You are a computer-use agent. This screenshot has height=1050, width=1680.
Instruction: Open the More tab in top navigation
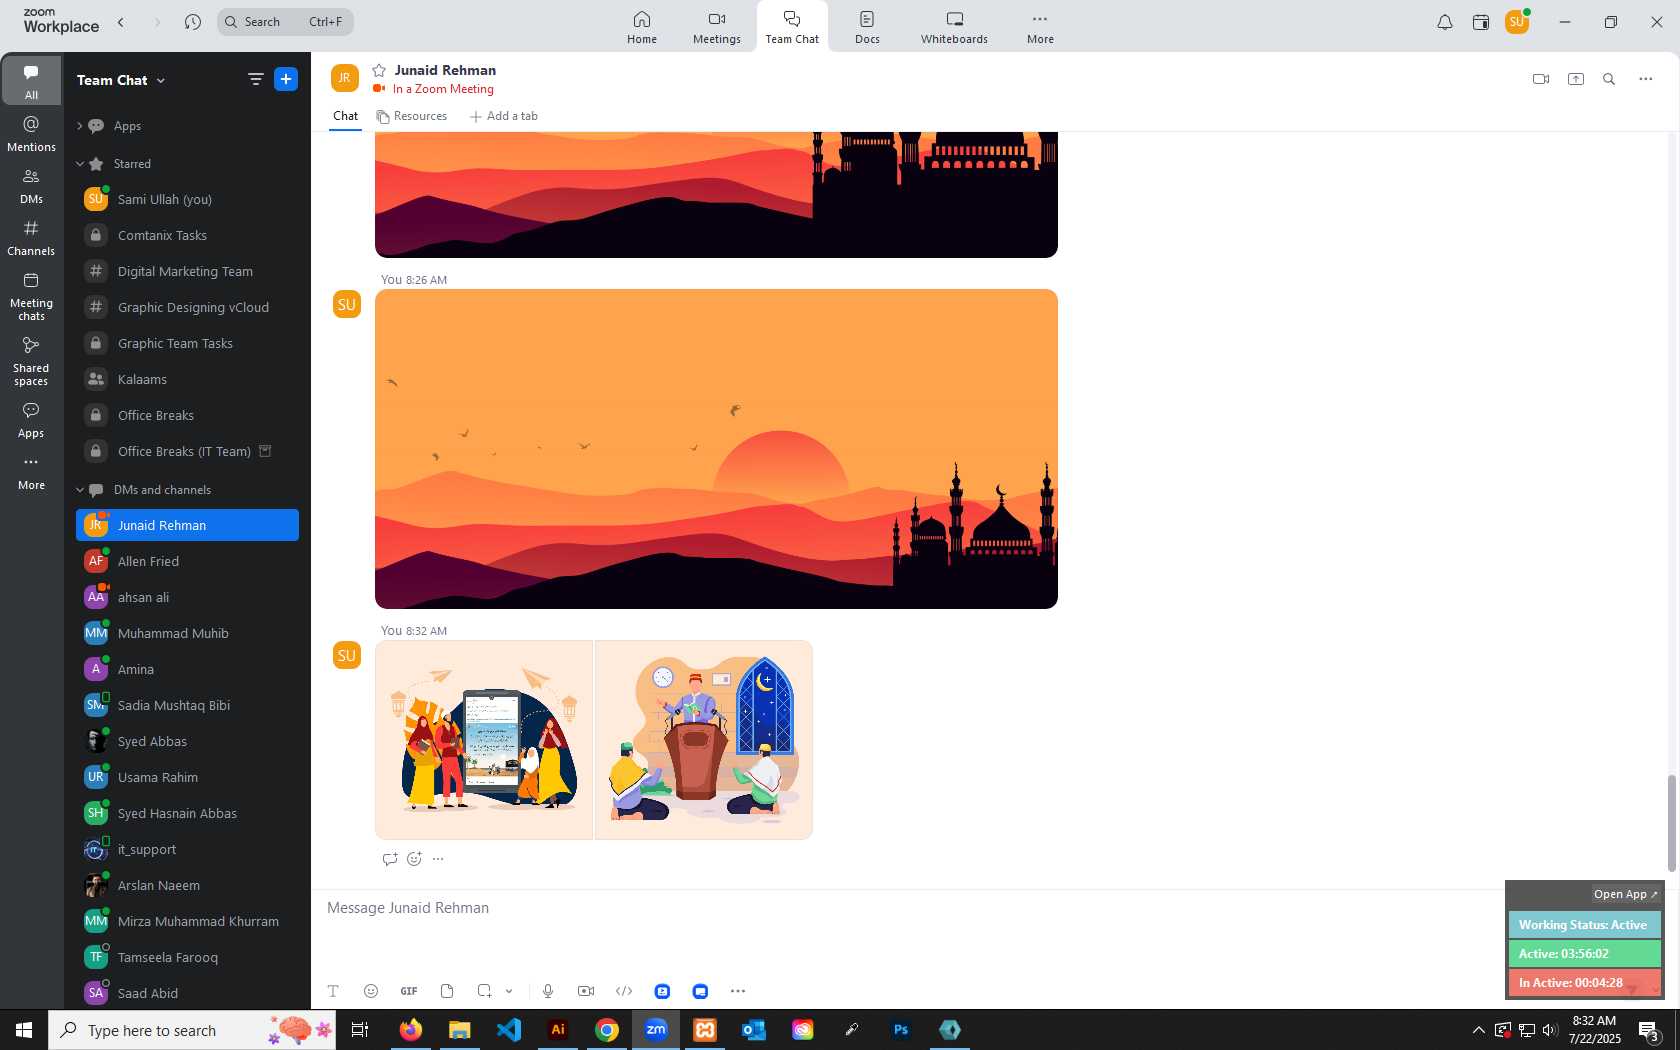(x=1040, y=27)
